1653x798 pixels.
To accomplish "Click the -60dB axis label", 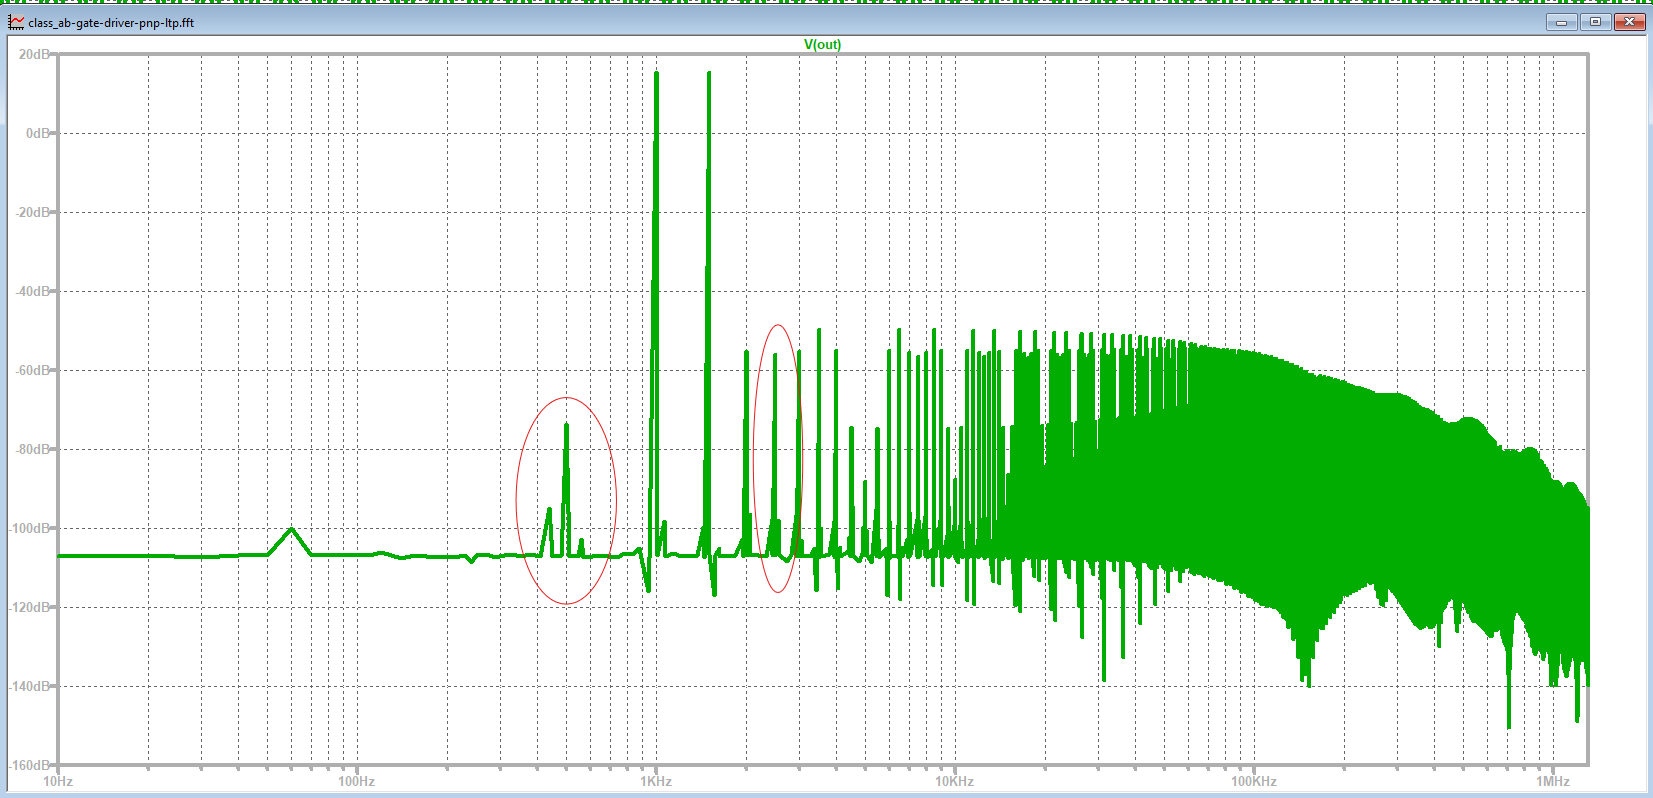I will [33, 370].
